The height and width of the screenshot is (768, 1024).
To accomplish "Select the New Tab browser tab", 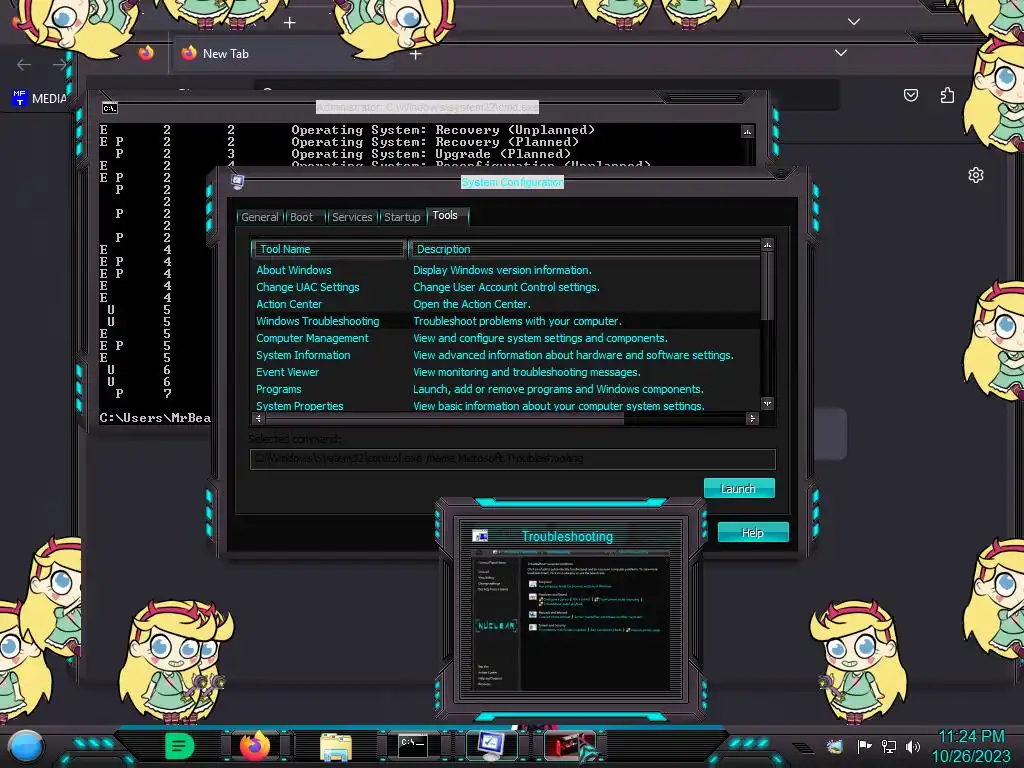I will tap(281, 54).
